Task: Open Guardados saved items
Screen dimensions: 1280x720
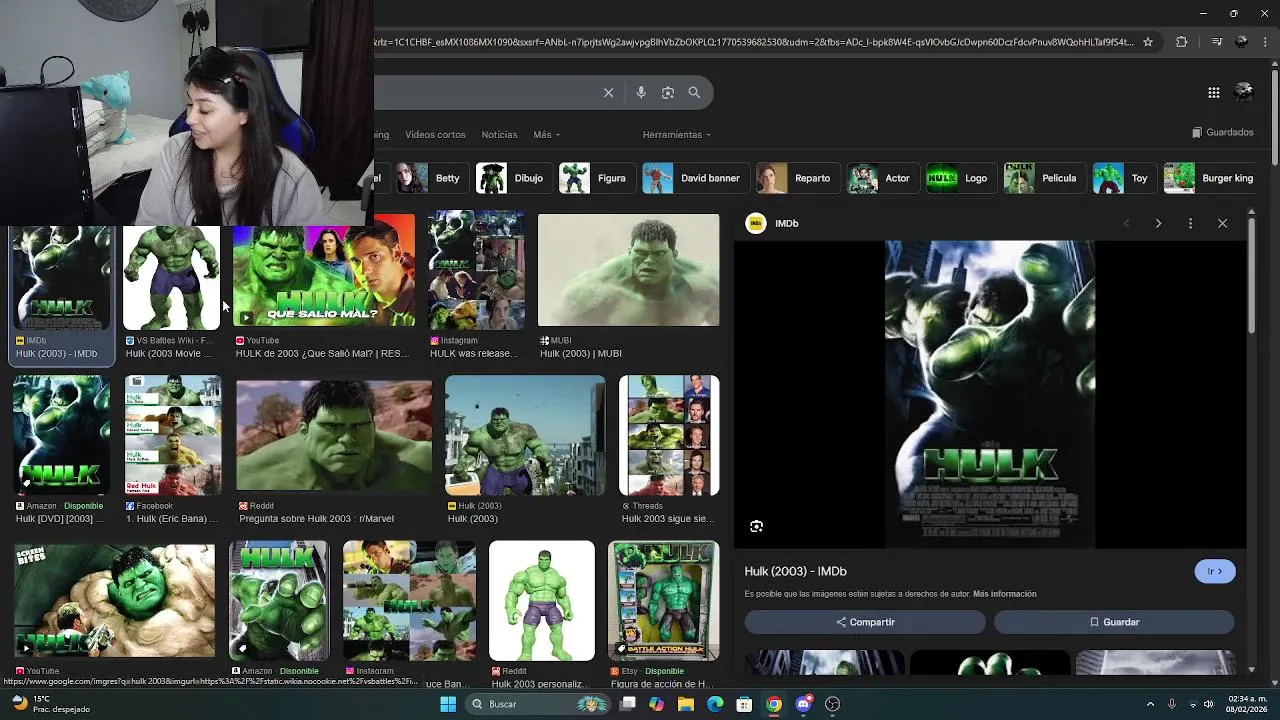Action: point(1222,132)
